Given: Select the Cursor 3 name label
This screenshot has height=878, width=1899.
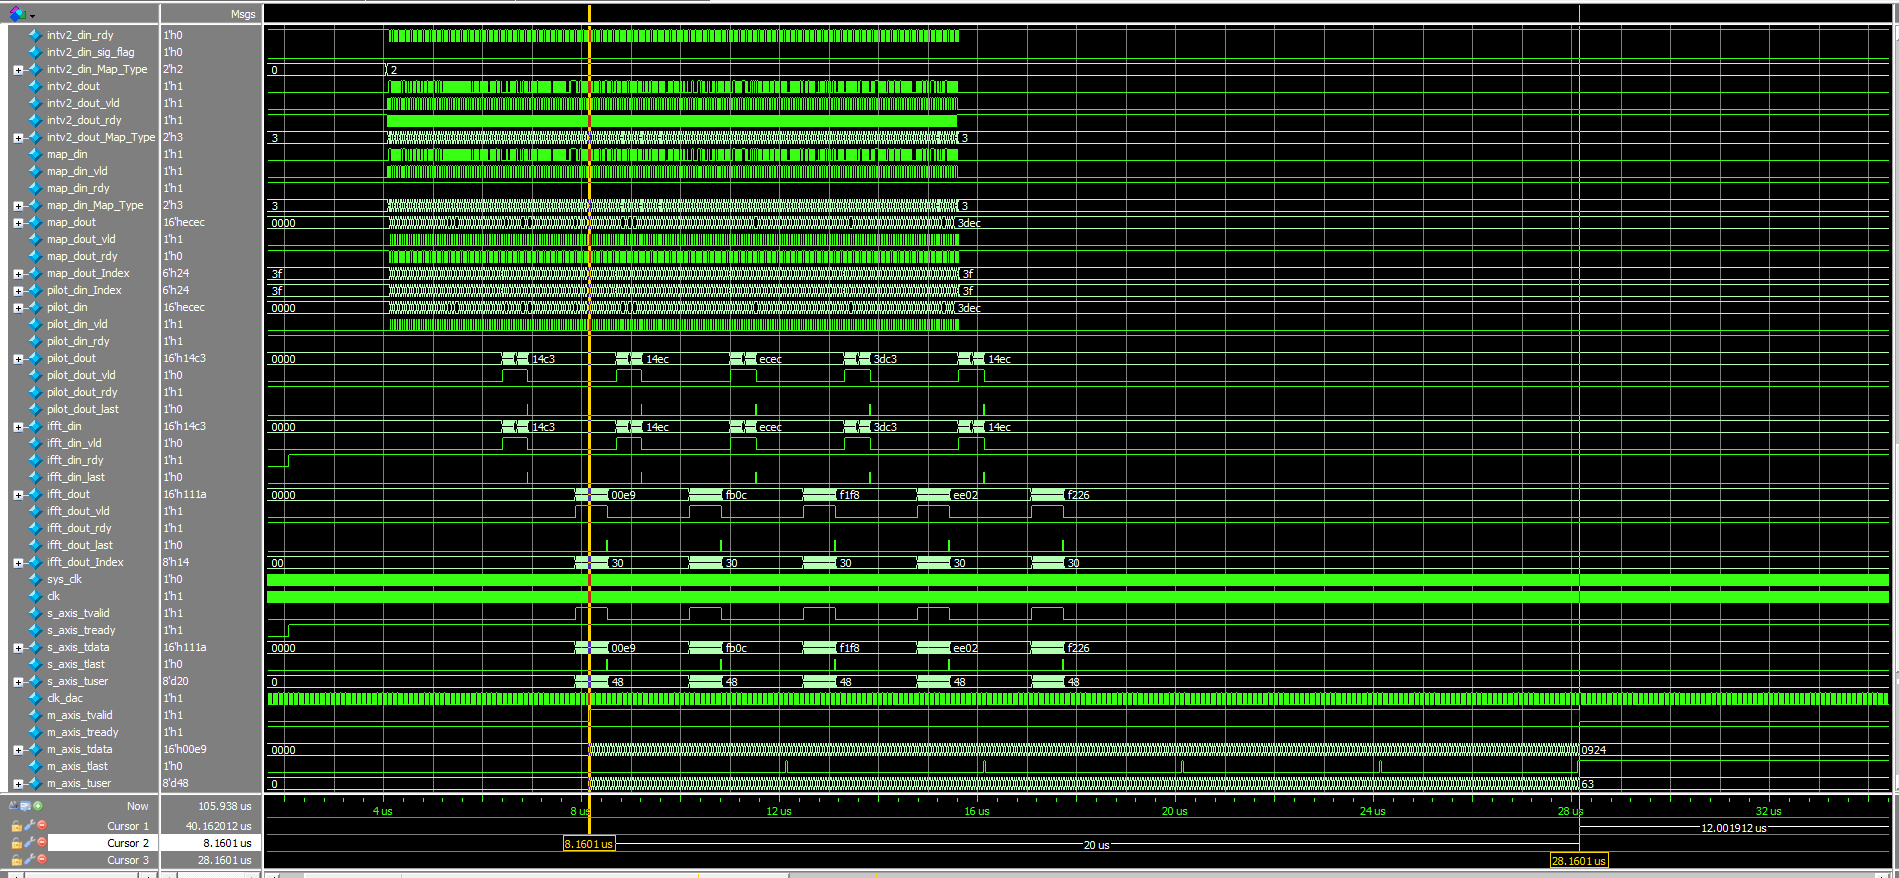Looking at the screenshot, I should (x=128, y=860).
